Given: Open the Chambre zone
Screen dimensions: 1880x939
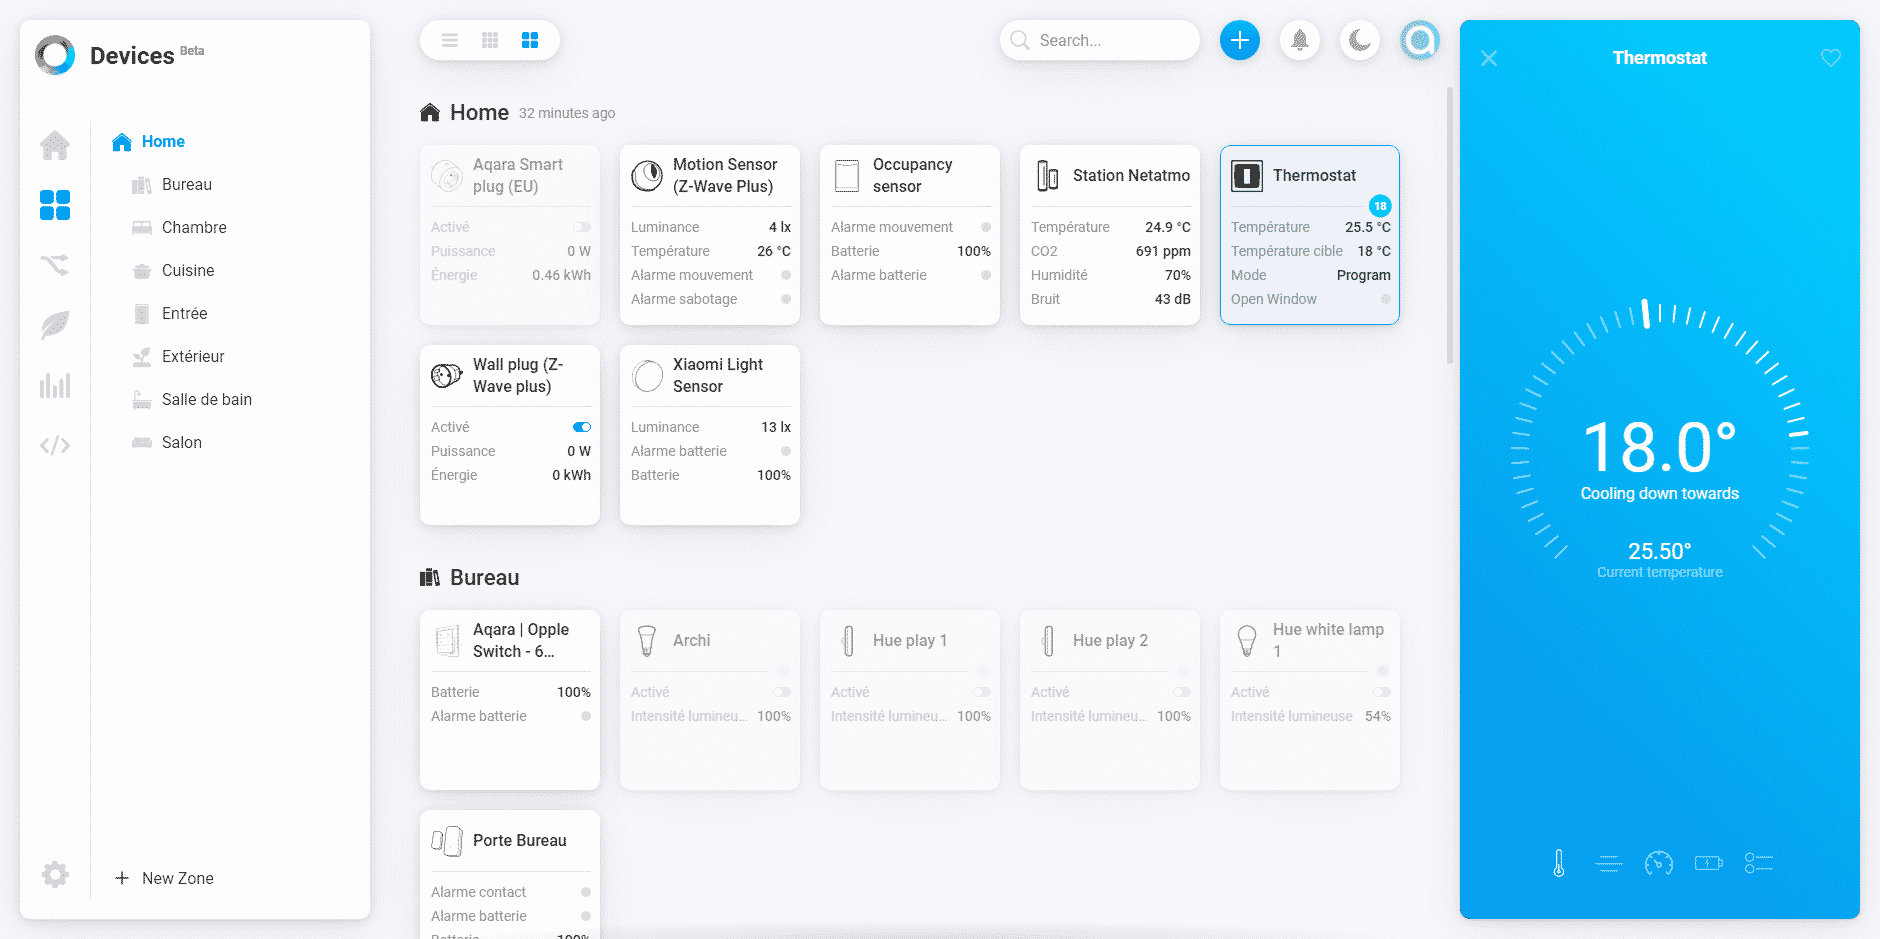Looking at the screenshot, I should (194, 227).
